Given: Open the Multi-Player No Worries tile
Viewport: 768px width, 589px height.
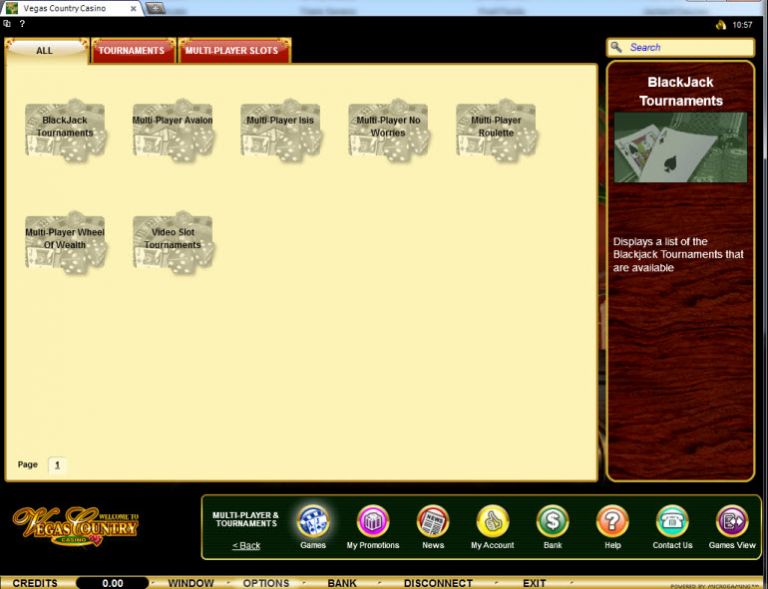Looking at the screenshot, I should 388,130.
